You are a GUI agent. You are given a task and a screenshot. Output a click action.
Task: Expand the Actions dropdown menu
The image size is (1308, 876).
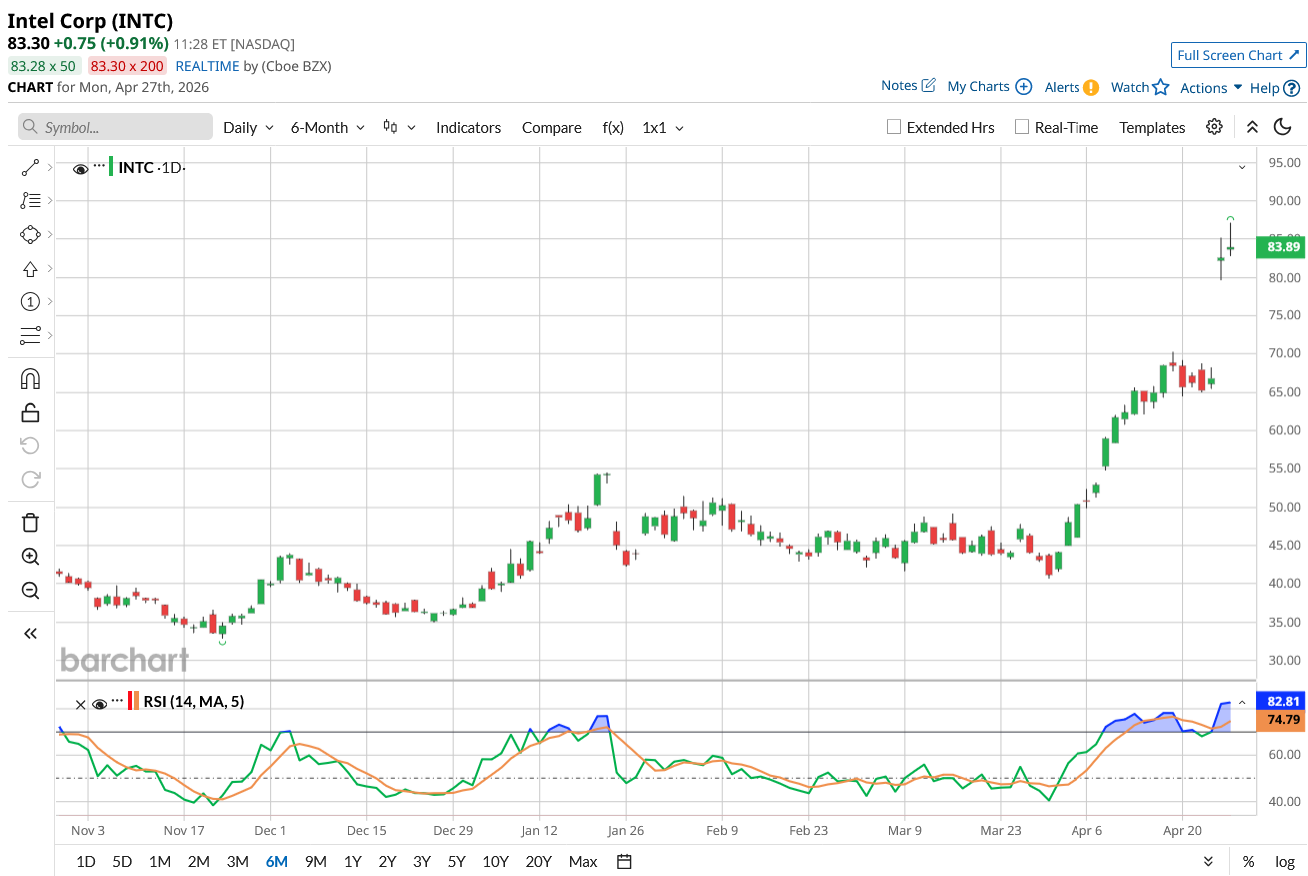(1211, 88)
